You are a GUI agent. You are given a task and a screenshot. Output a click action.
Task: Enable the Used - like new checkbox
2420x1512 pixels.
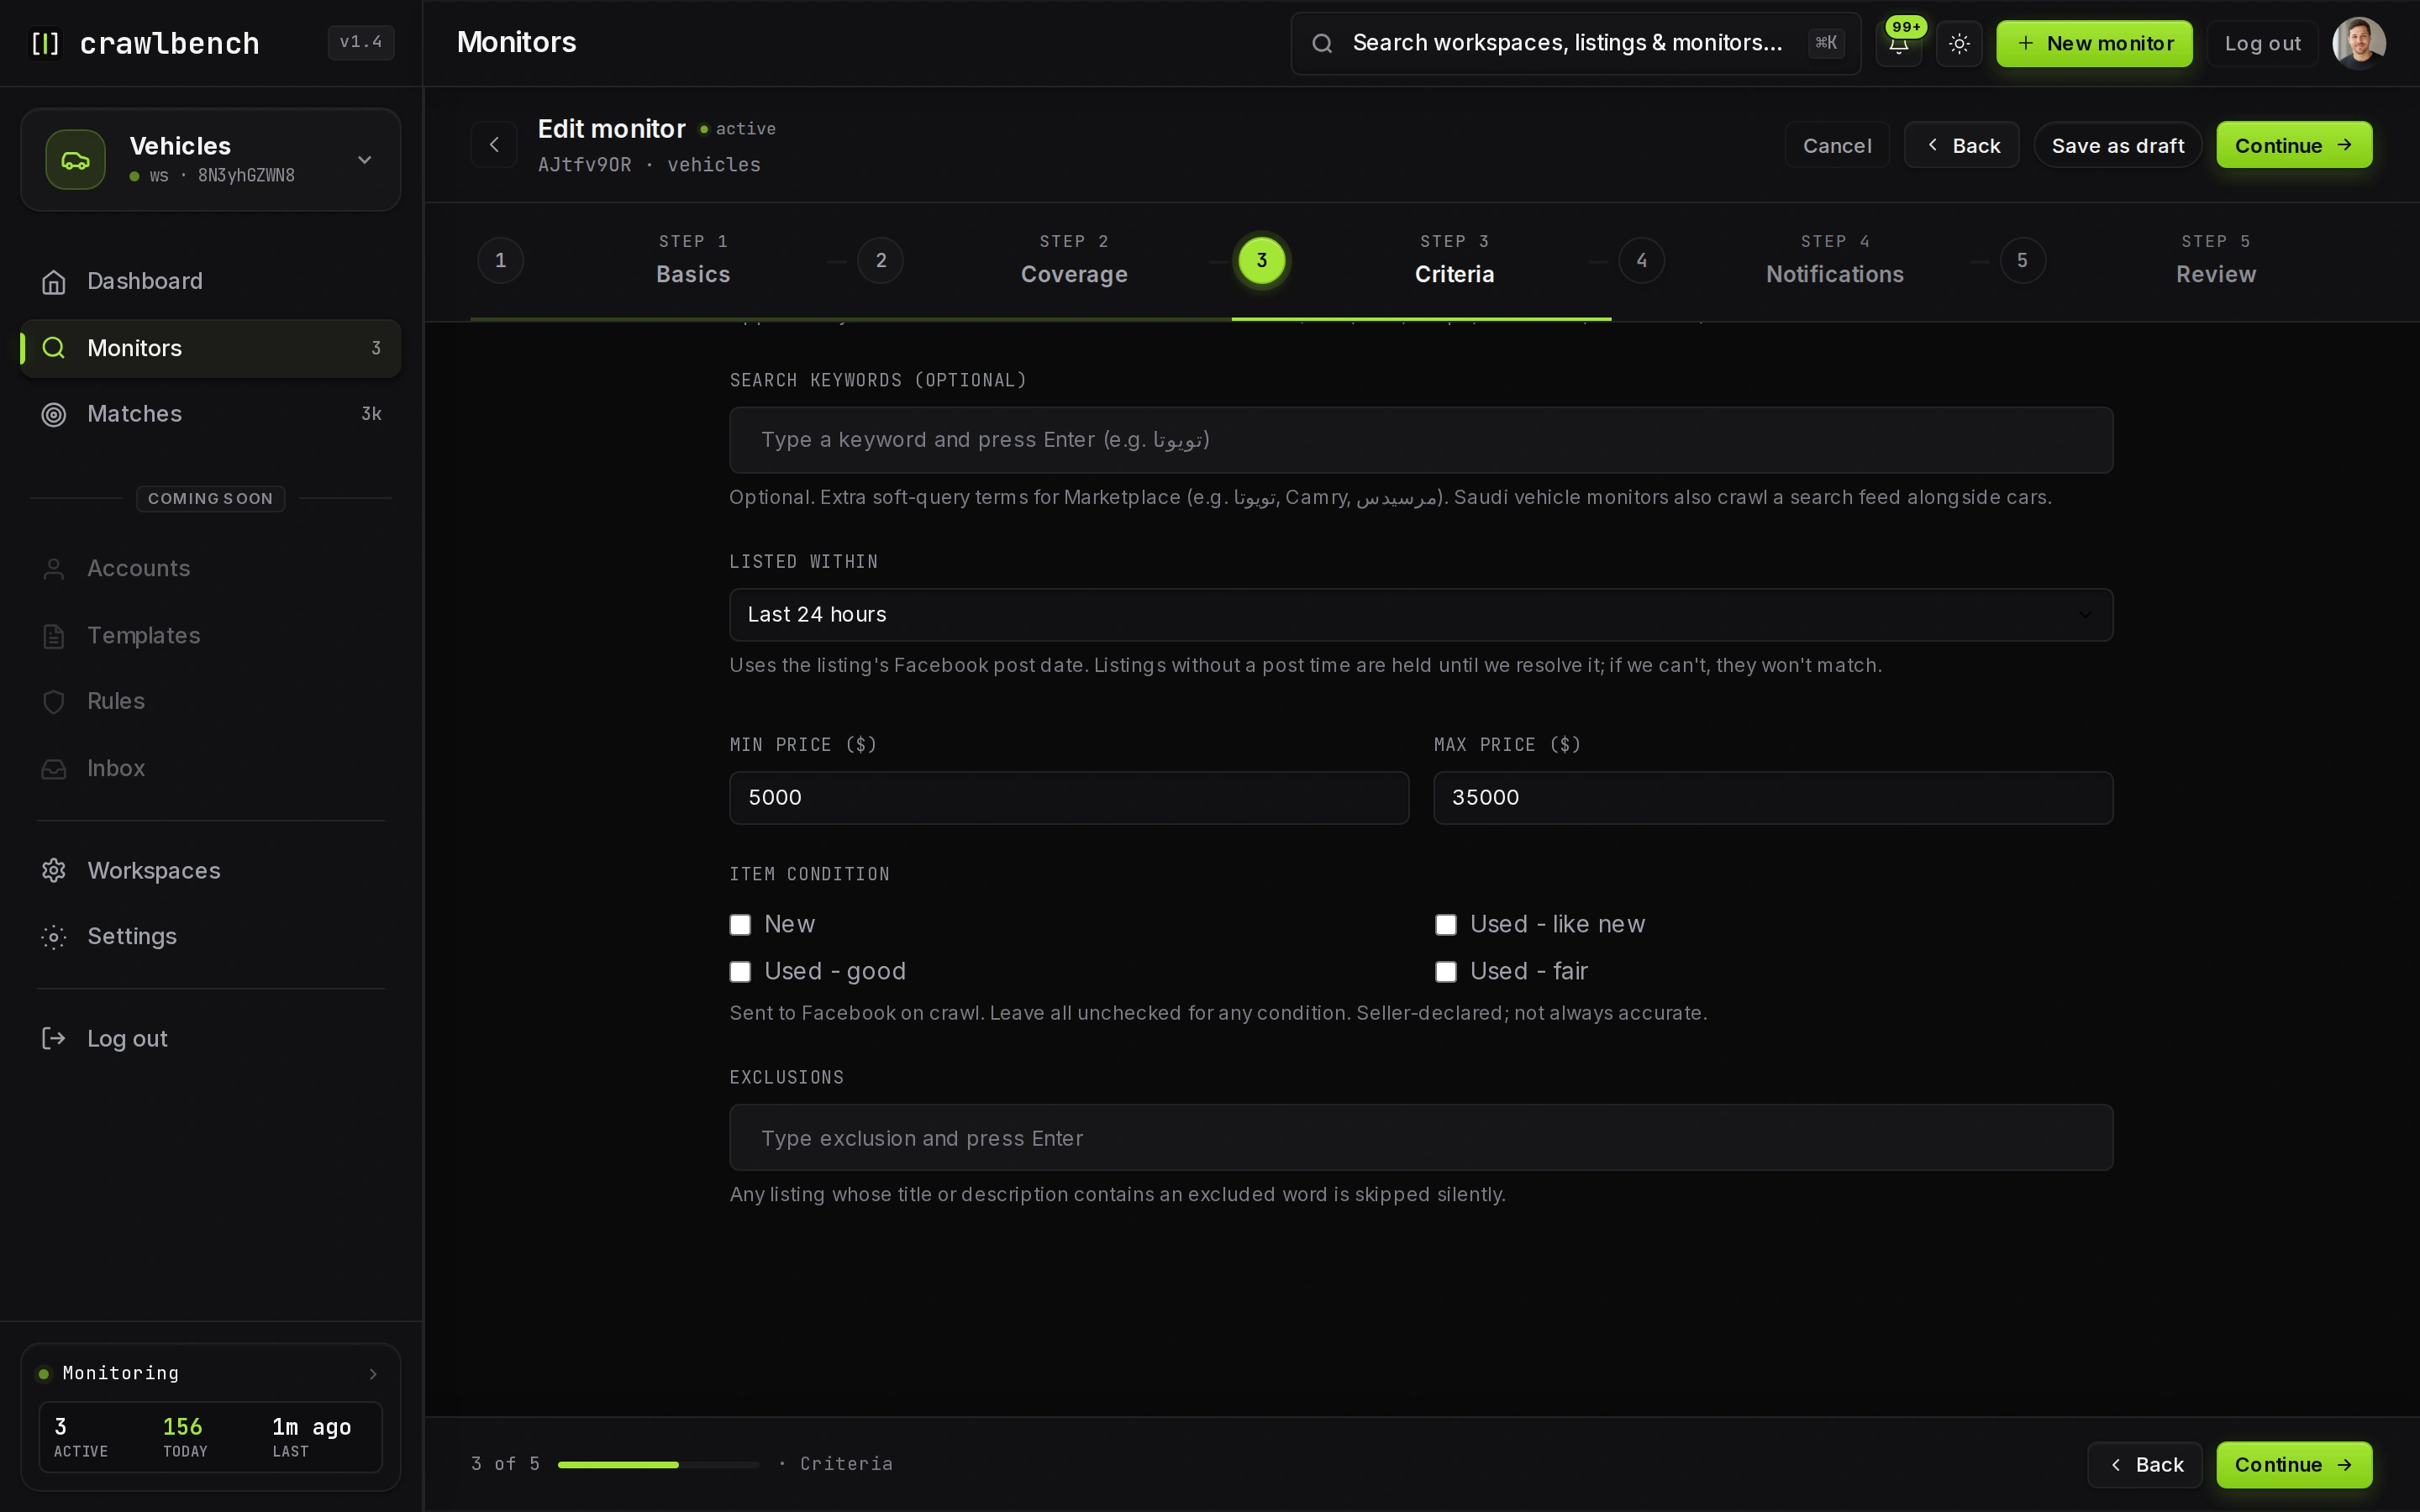click(1446, 925)
